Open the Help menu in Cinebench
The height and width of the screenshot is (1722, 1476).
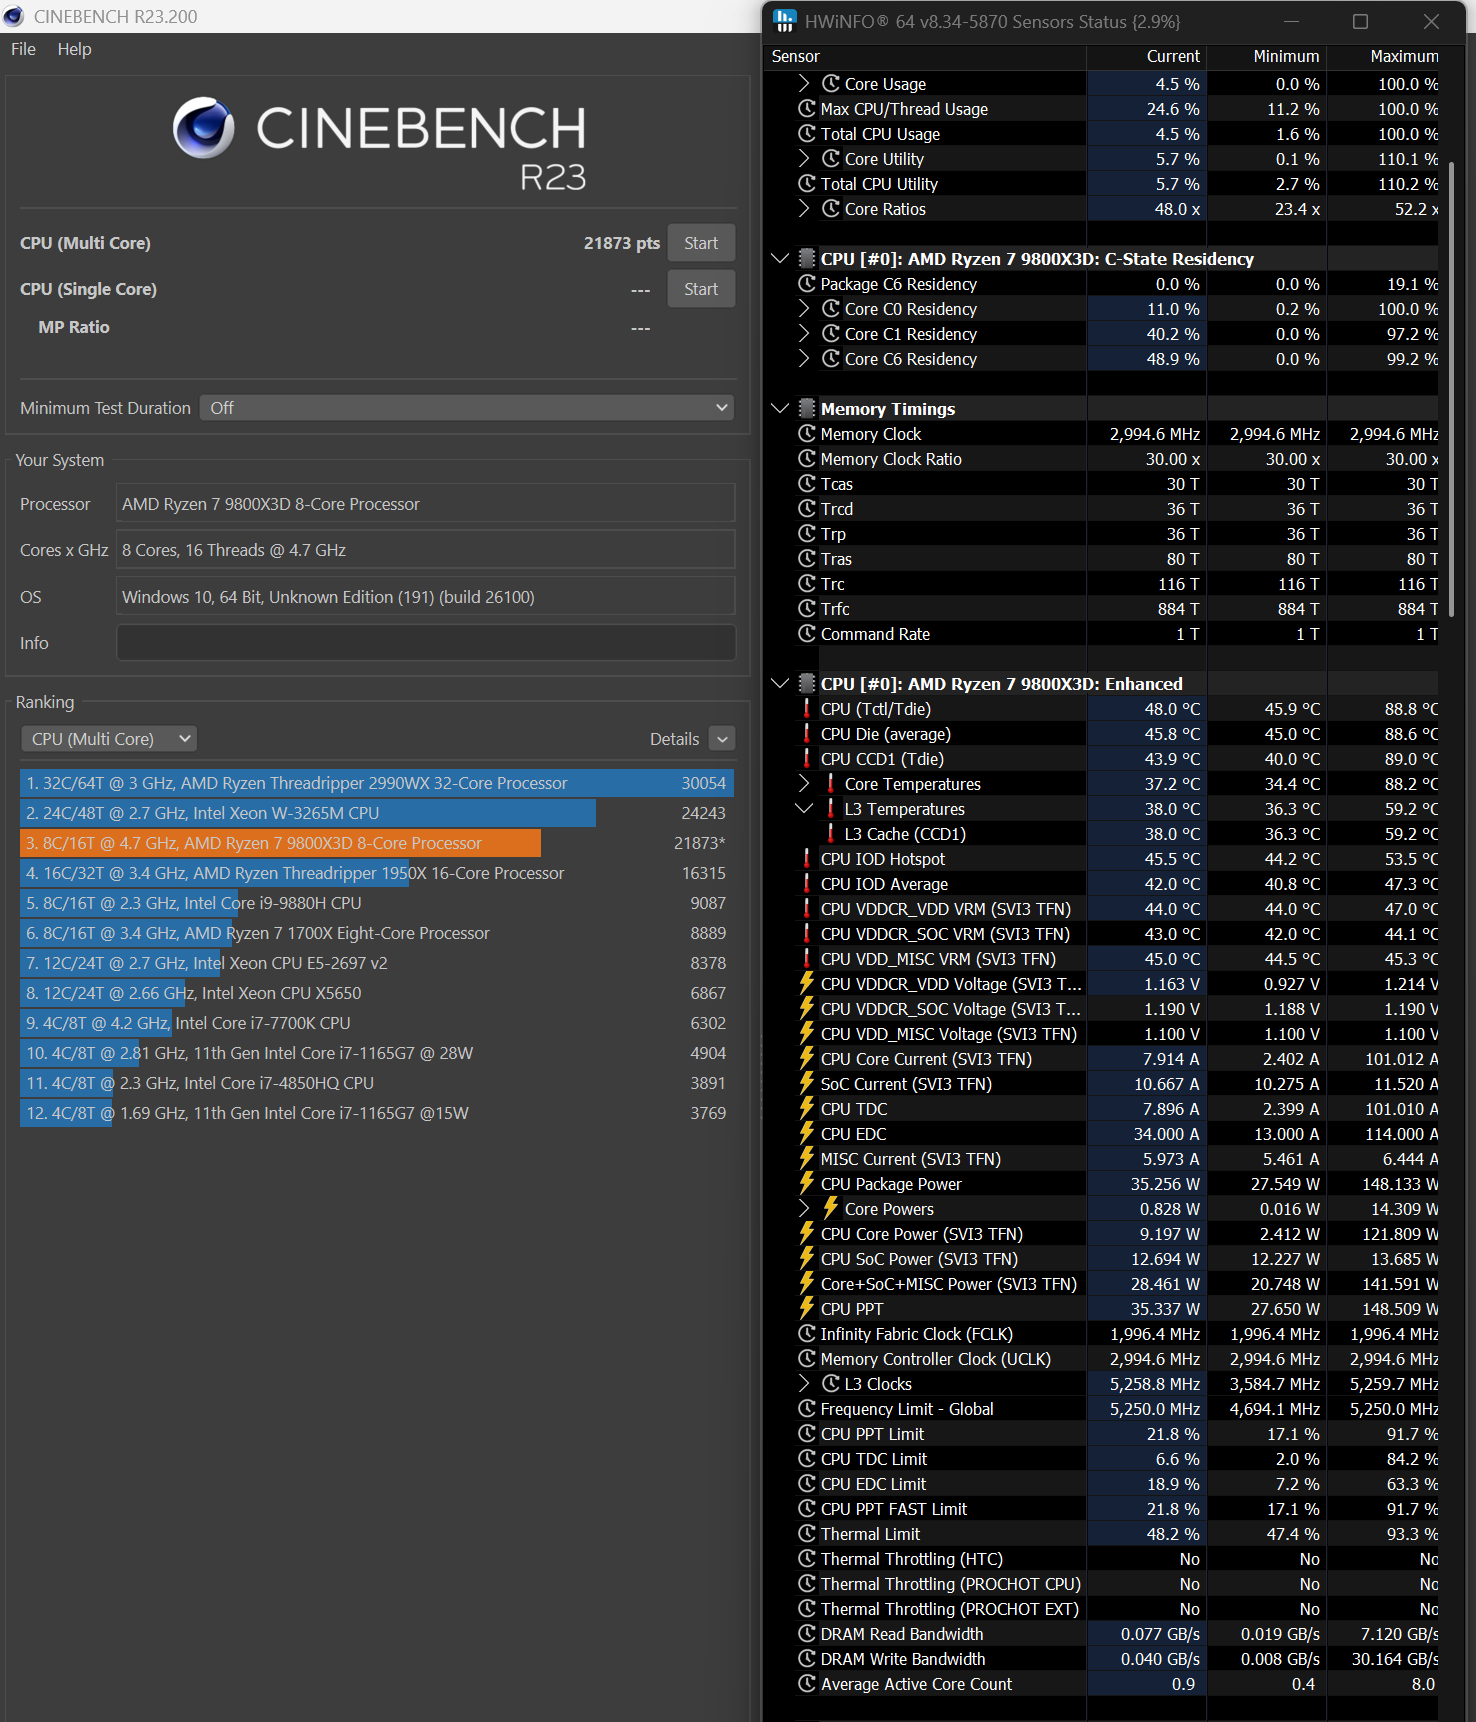(74, 49)
